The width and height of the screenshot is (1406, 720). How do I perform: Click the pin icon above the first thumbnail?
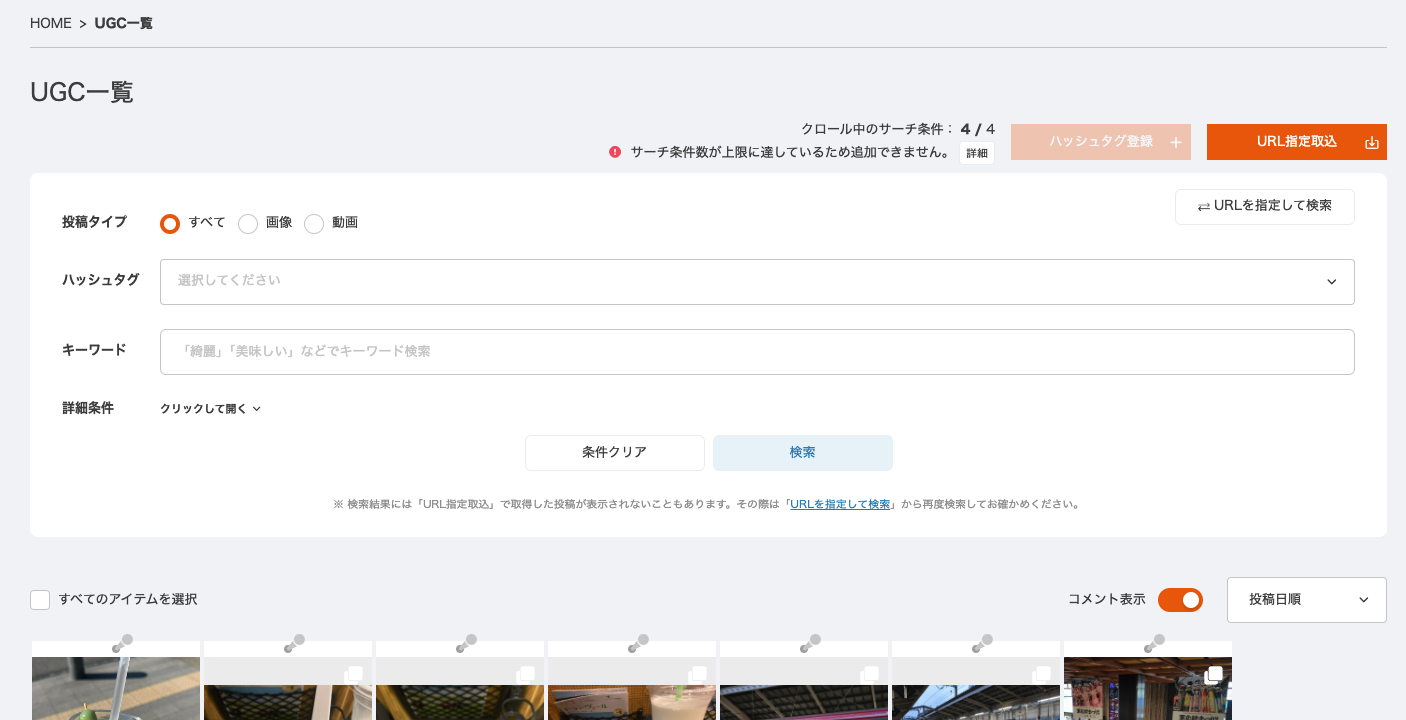[123, 643]
